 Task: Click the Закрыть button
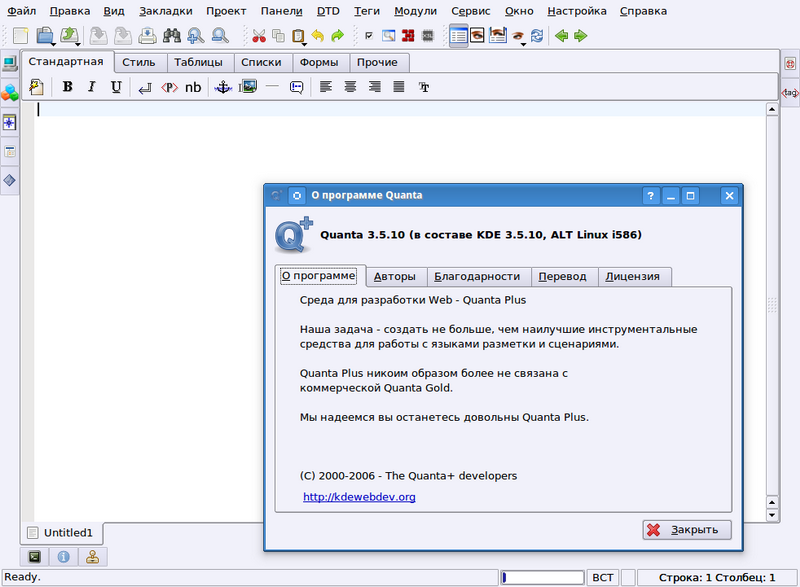pyautogui.click(x=687, y=530)
